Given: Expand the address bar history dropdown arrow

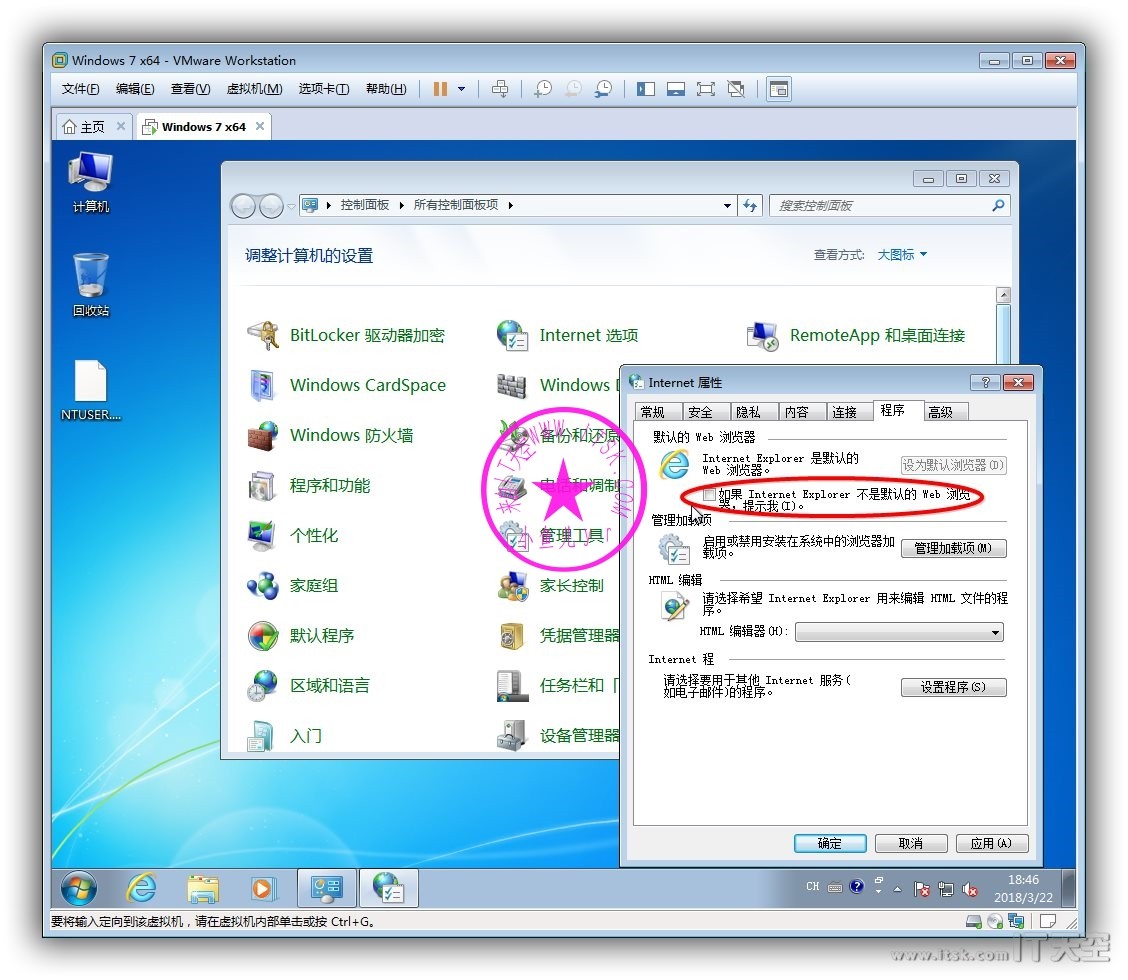Looking at the screenshot, I should 728,206.
